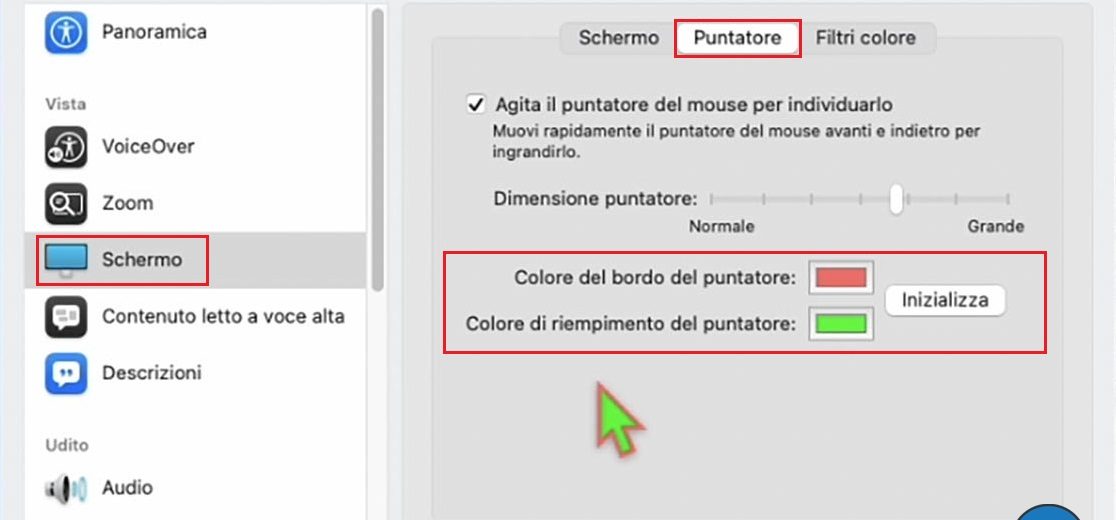
Task: Click the Audio speaker icon
Action: pos(66,488)
